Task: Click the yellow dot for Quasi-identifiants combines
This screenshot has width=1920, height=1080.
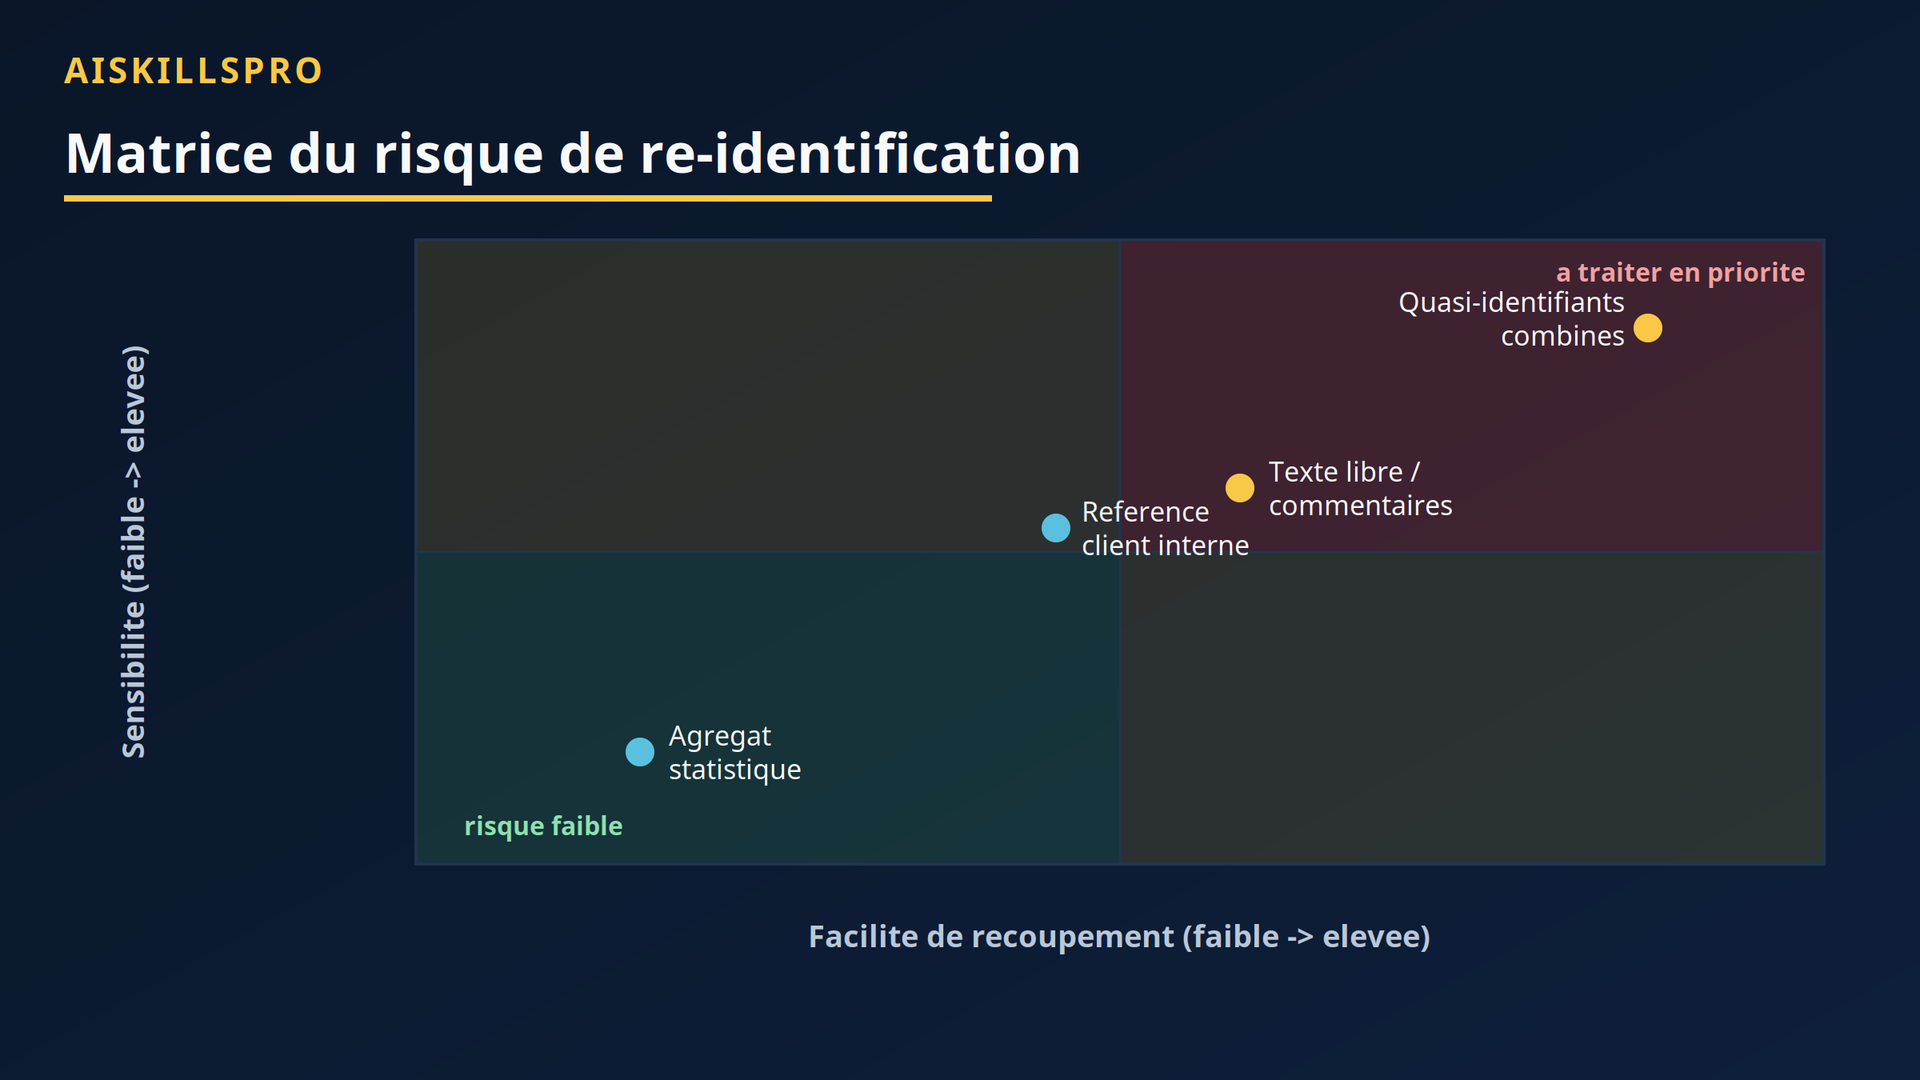Action: (x=1648, y=328)
